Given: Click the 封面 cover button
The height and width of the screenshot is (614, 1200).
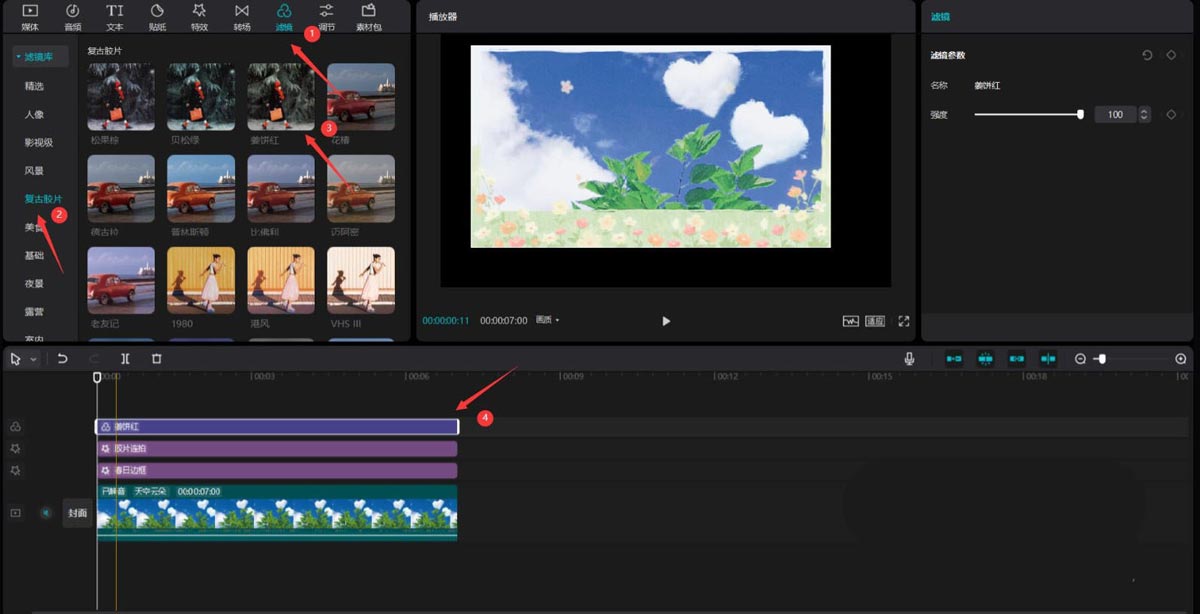Looking at the screenshot, I should 77,513.
